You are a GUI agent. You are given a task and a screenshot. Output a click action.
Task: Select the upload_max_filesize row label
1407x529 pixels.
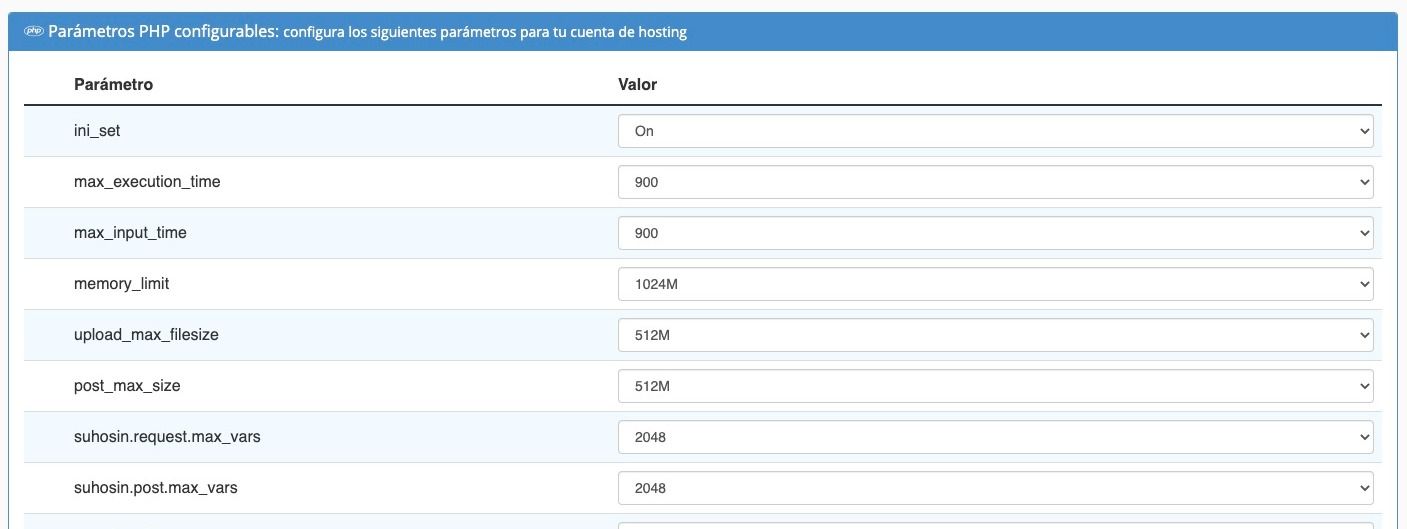[x=146, y=335]
